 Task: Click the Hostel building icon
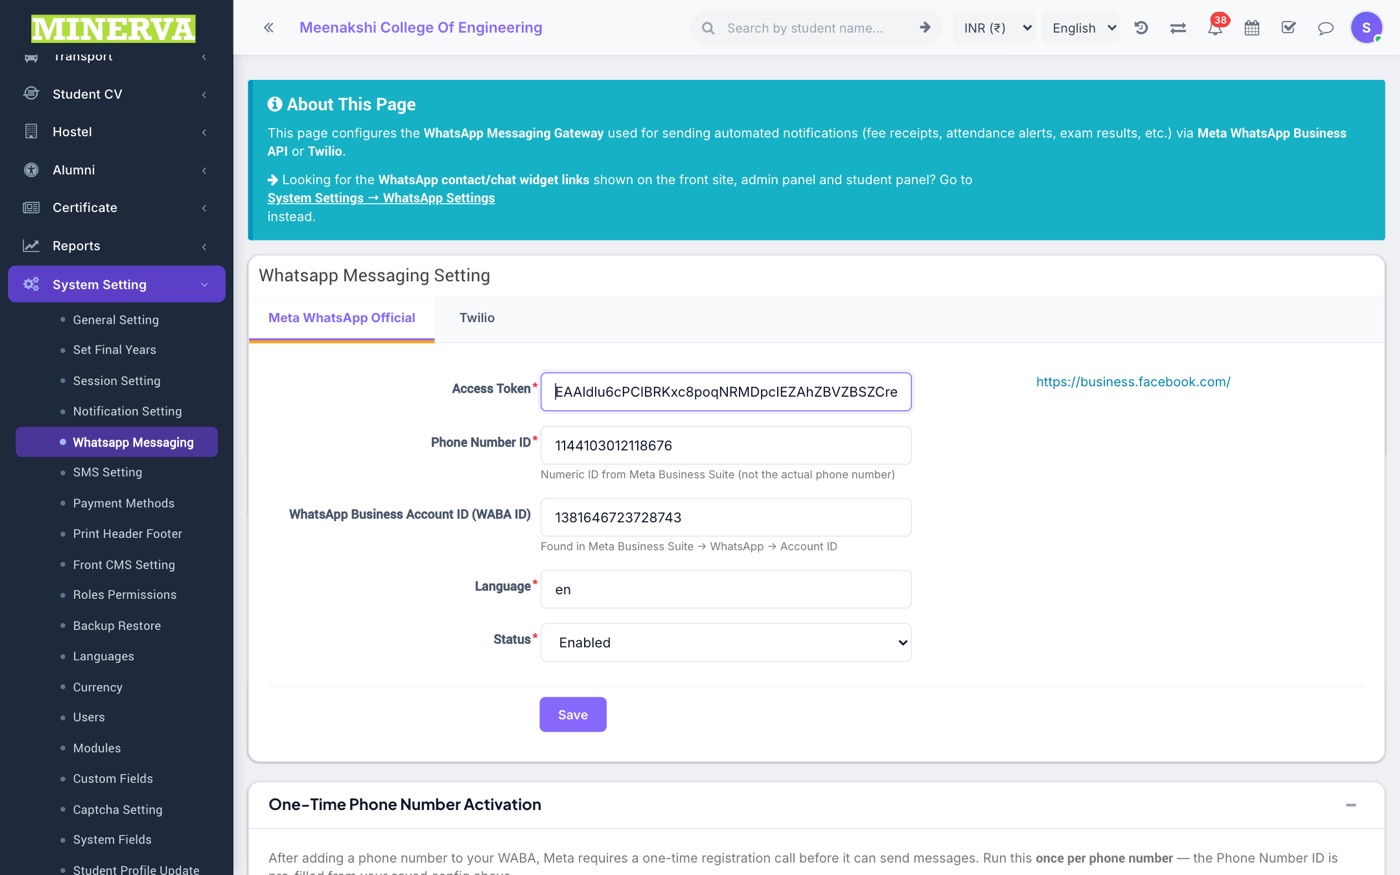pos(31,132)
